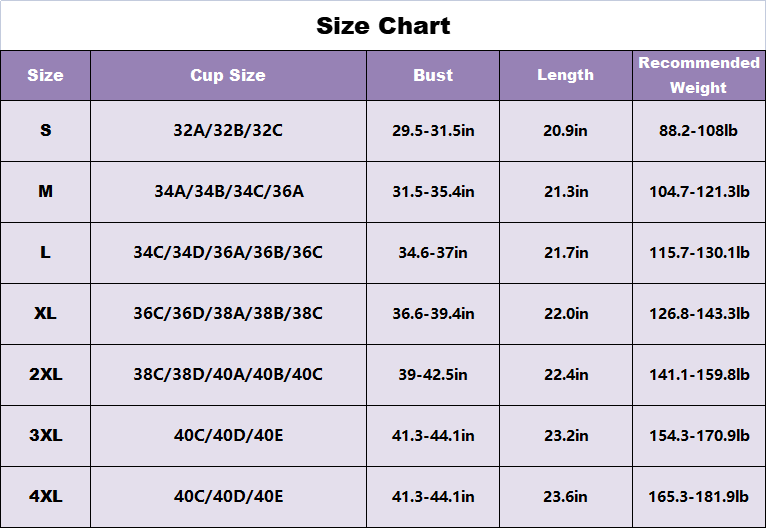Click the Cup Size column header
767x529 pixels.
(x=228, y=76)
